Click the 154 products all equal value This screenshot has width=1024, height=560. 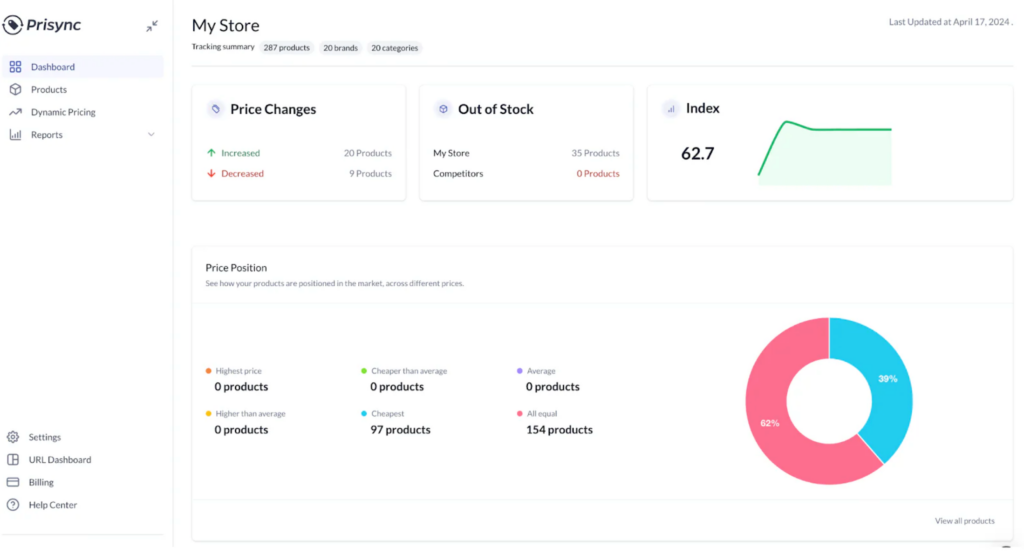(559, 429)
